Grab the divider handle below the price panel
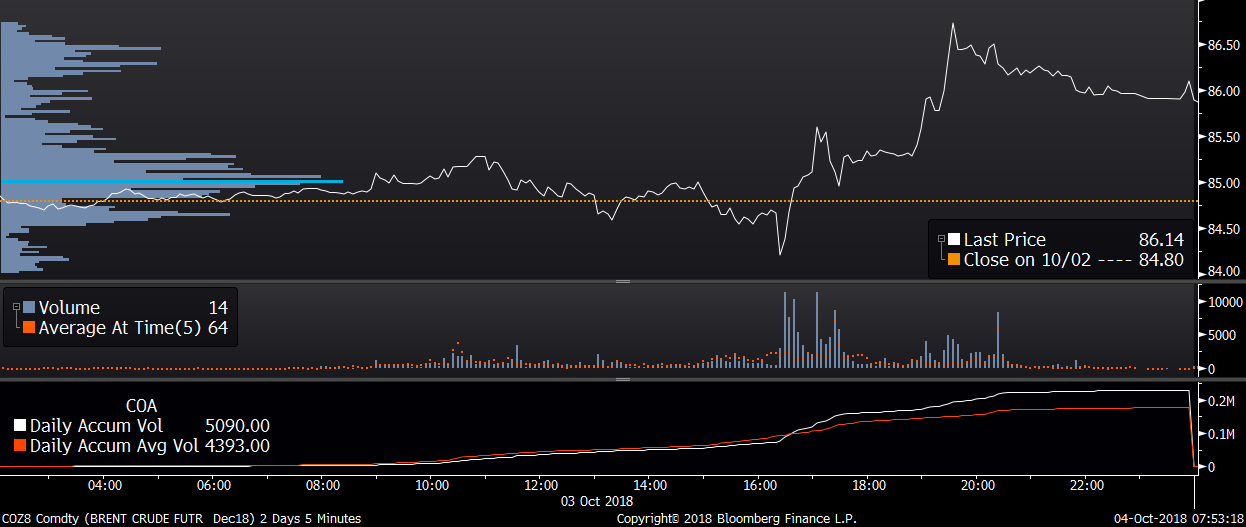 click(x=622, y=282)
